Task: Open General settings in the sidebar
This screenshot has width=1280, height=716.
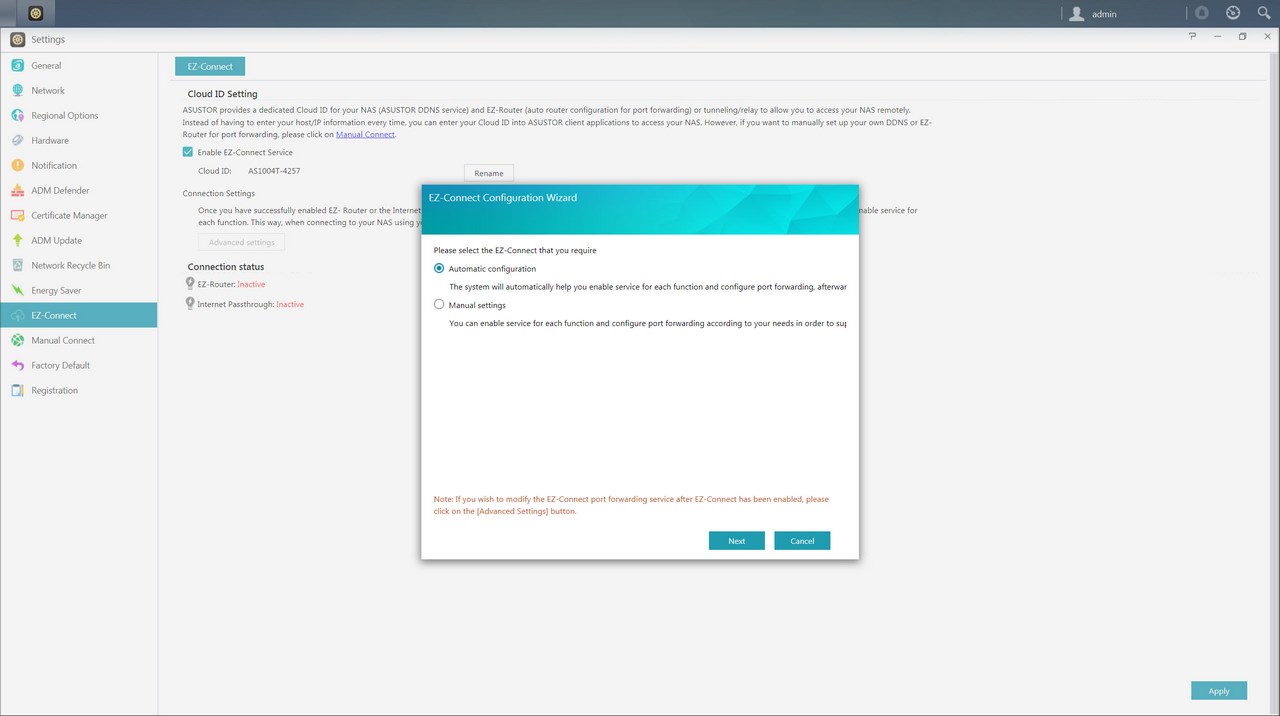Action: coord(79,65)
